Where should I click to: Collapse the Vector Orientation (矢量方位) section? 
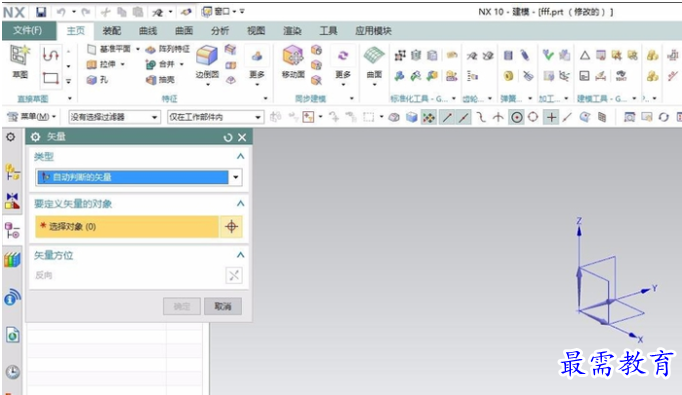(x=240, y=255)
